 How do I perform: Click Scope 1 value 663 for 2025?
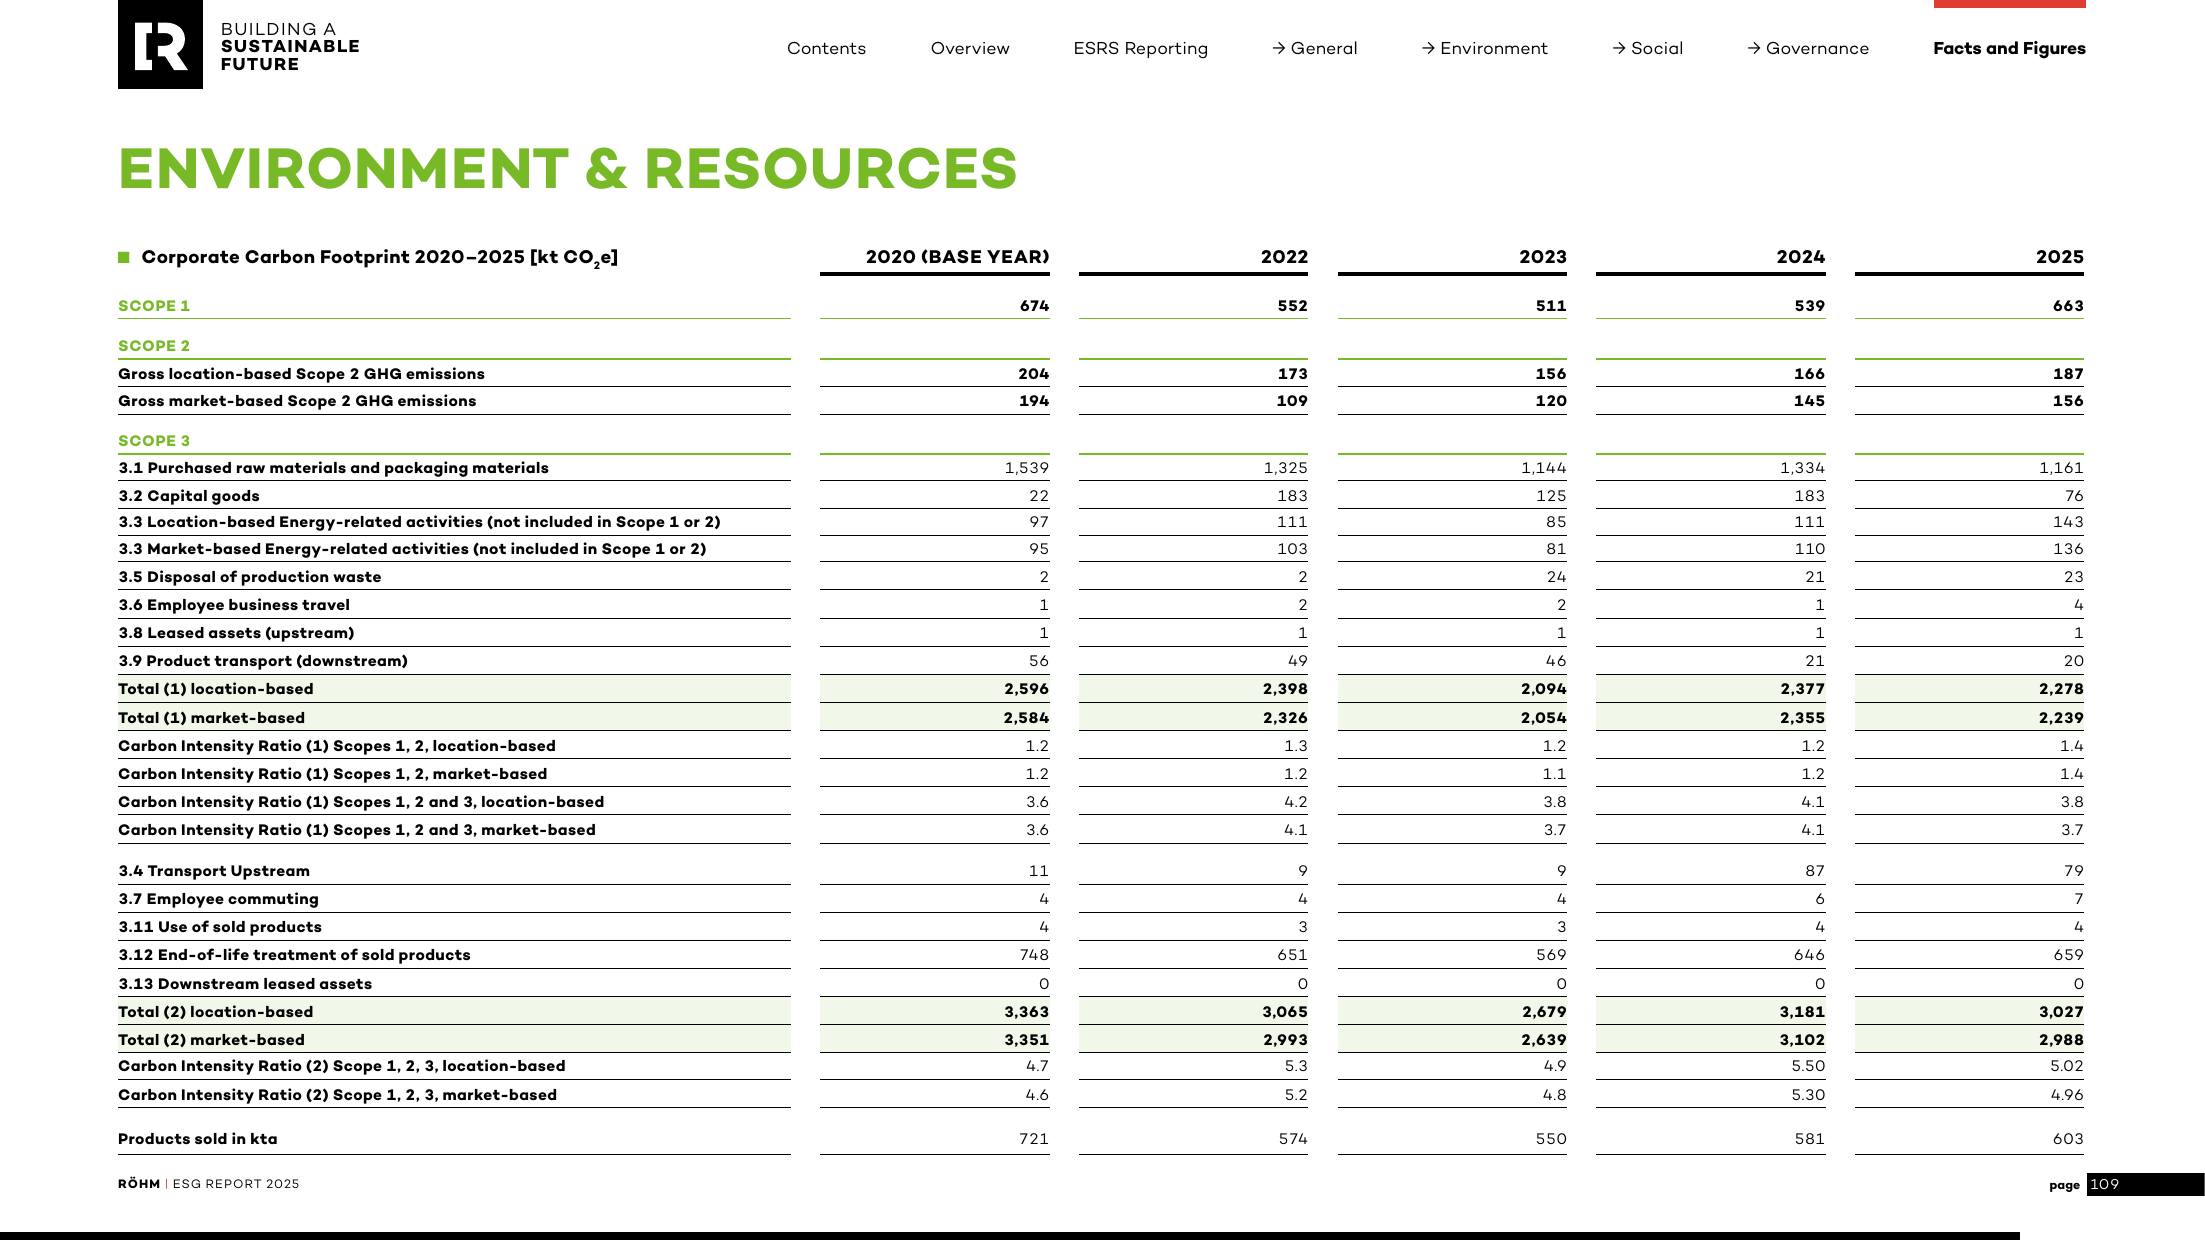(2068, 306)
